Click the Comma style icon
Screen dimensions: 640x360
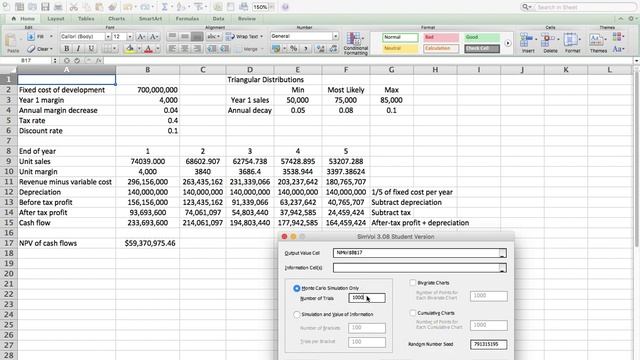tap(306, 49)
